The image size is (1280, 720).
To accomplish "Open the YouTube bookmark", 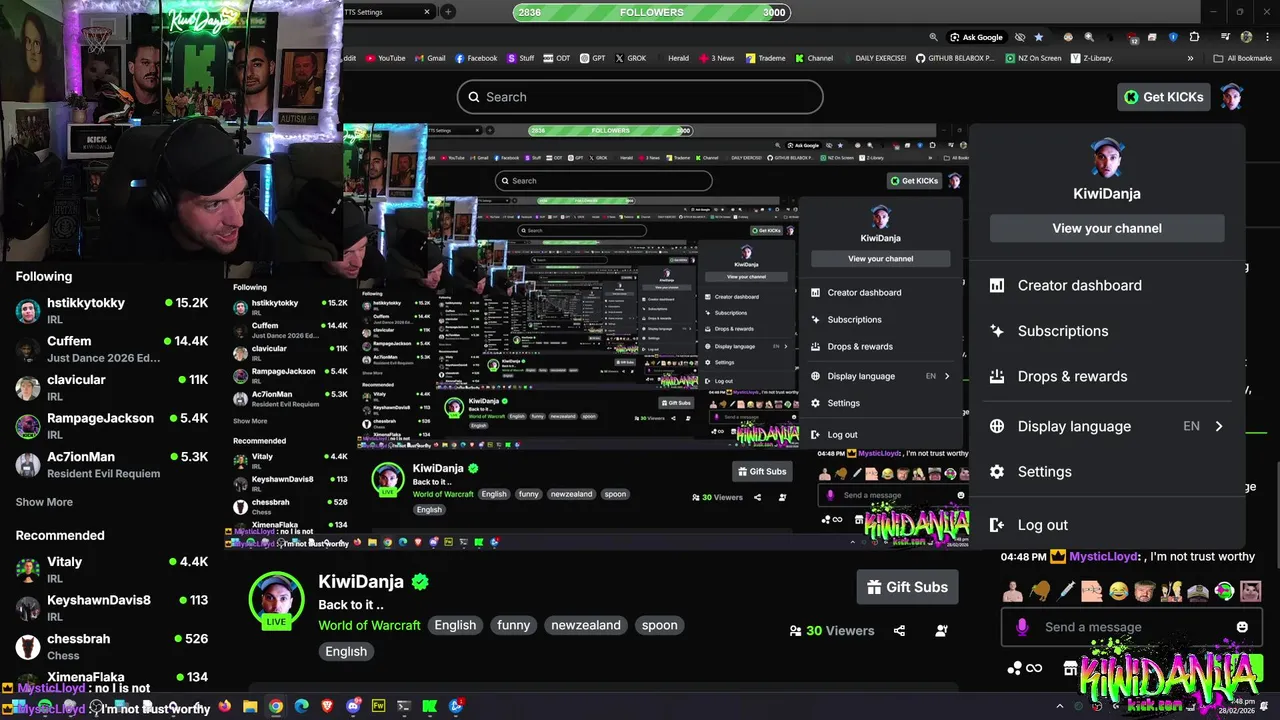I will 386,58.
